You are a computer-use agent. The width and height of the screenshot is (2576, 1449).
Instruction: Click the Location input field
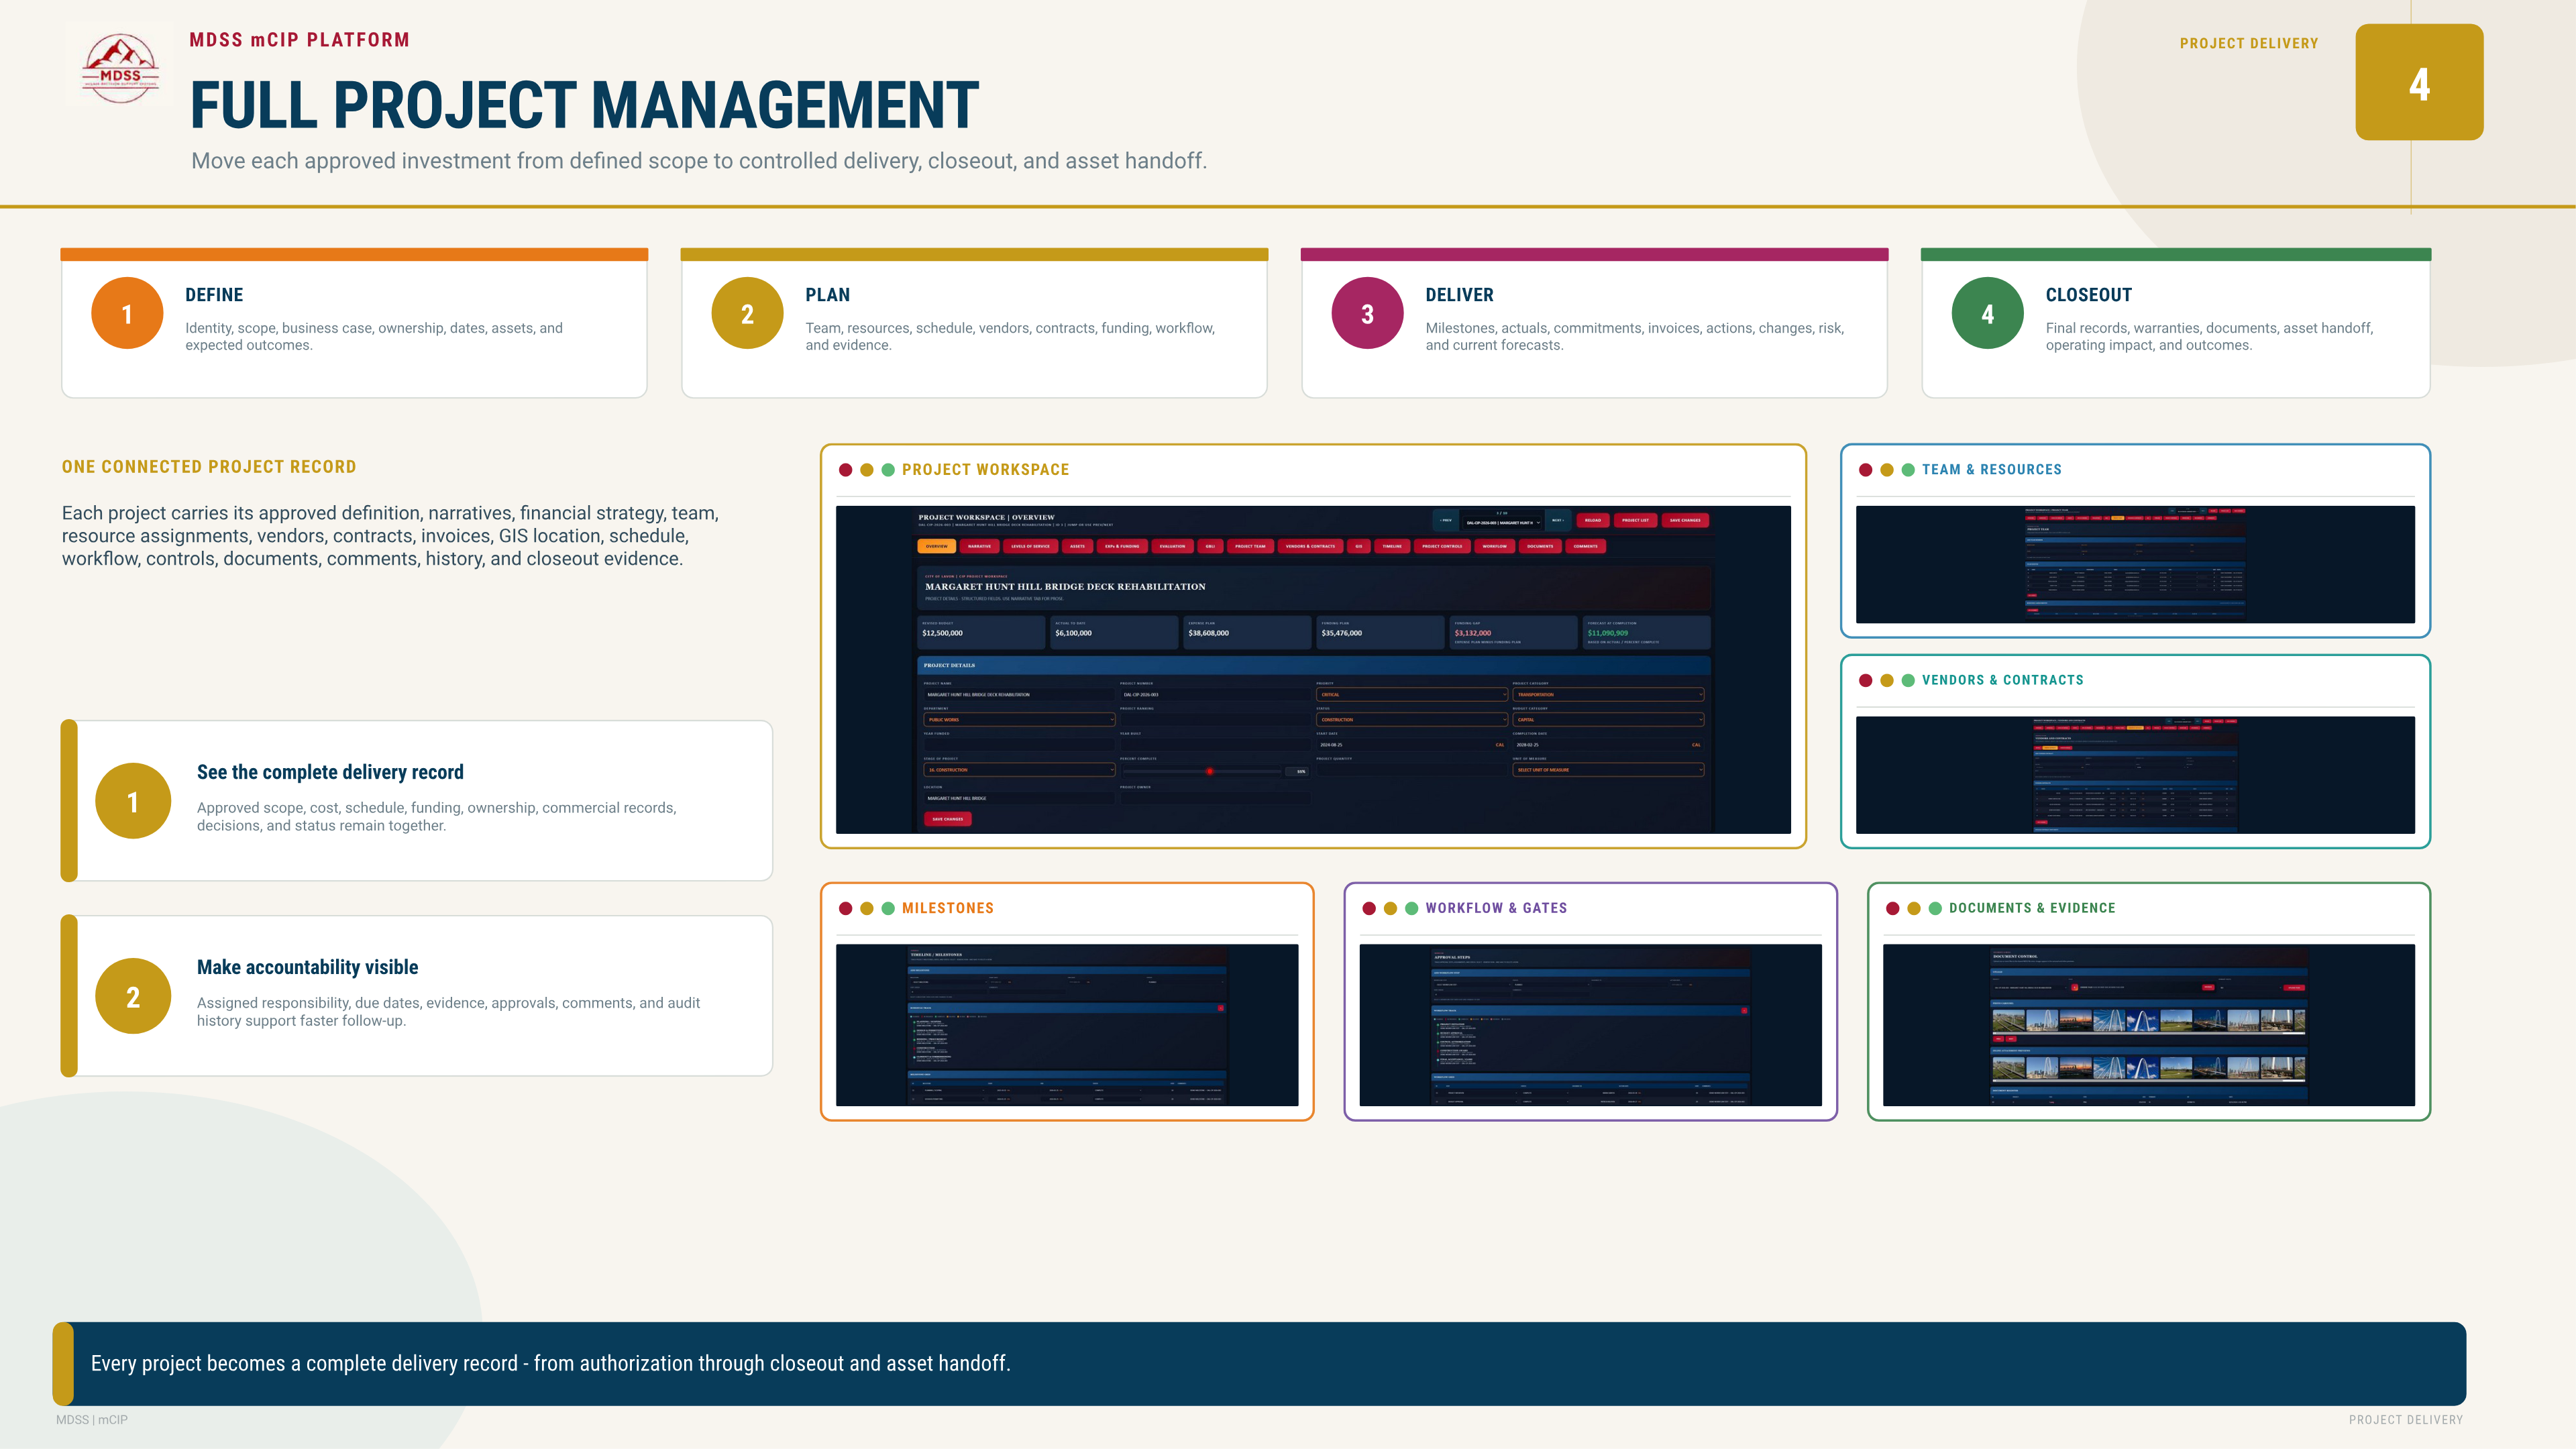click(x=1019, y=798)
